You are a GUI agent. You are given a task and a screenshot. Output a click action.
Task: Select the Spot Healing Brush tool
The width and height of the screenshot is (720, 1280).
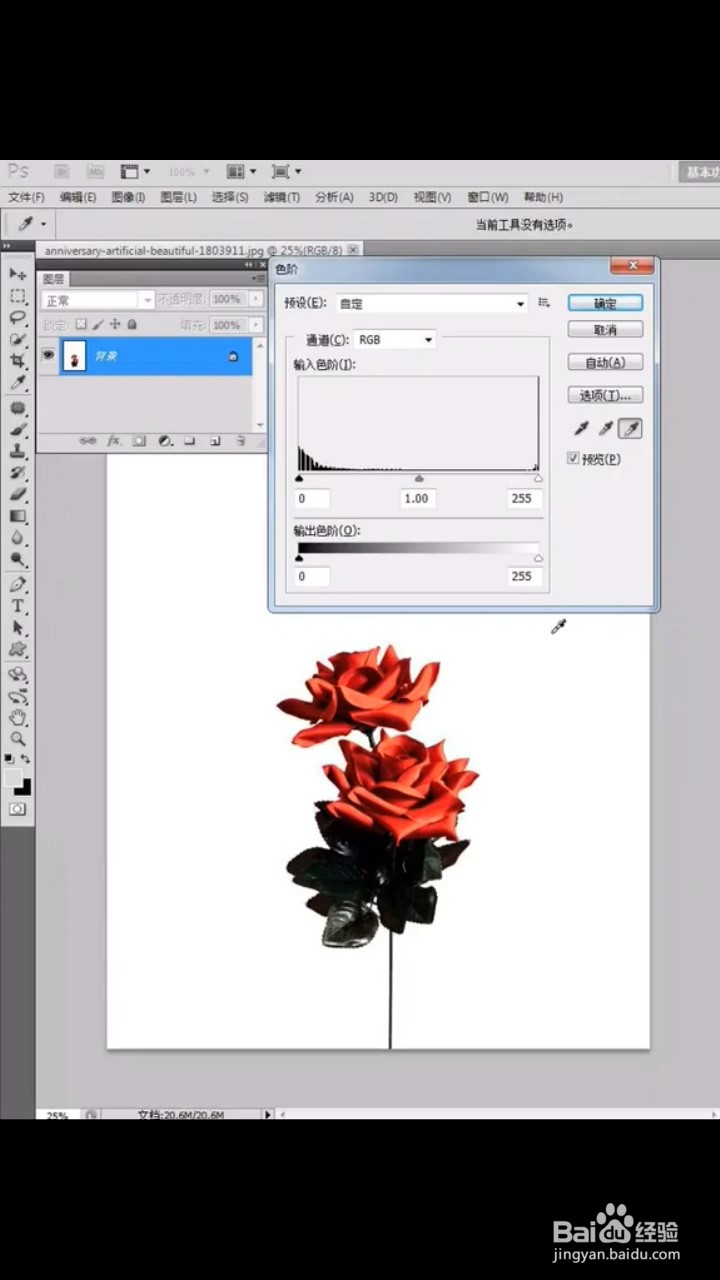point(18,408)
